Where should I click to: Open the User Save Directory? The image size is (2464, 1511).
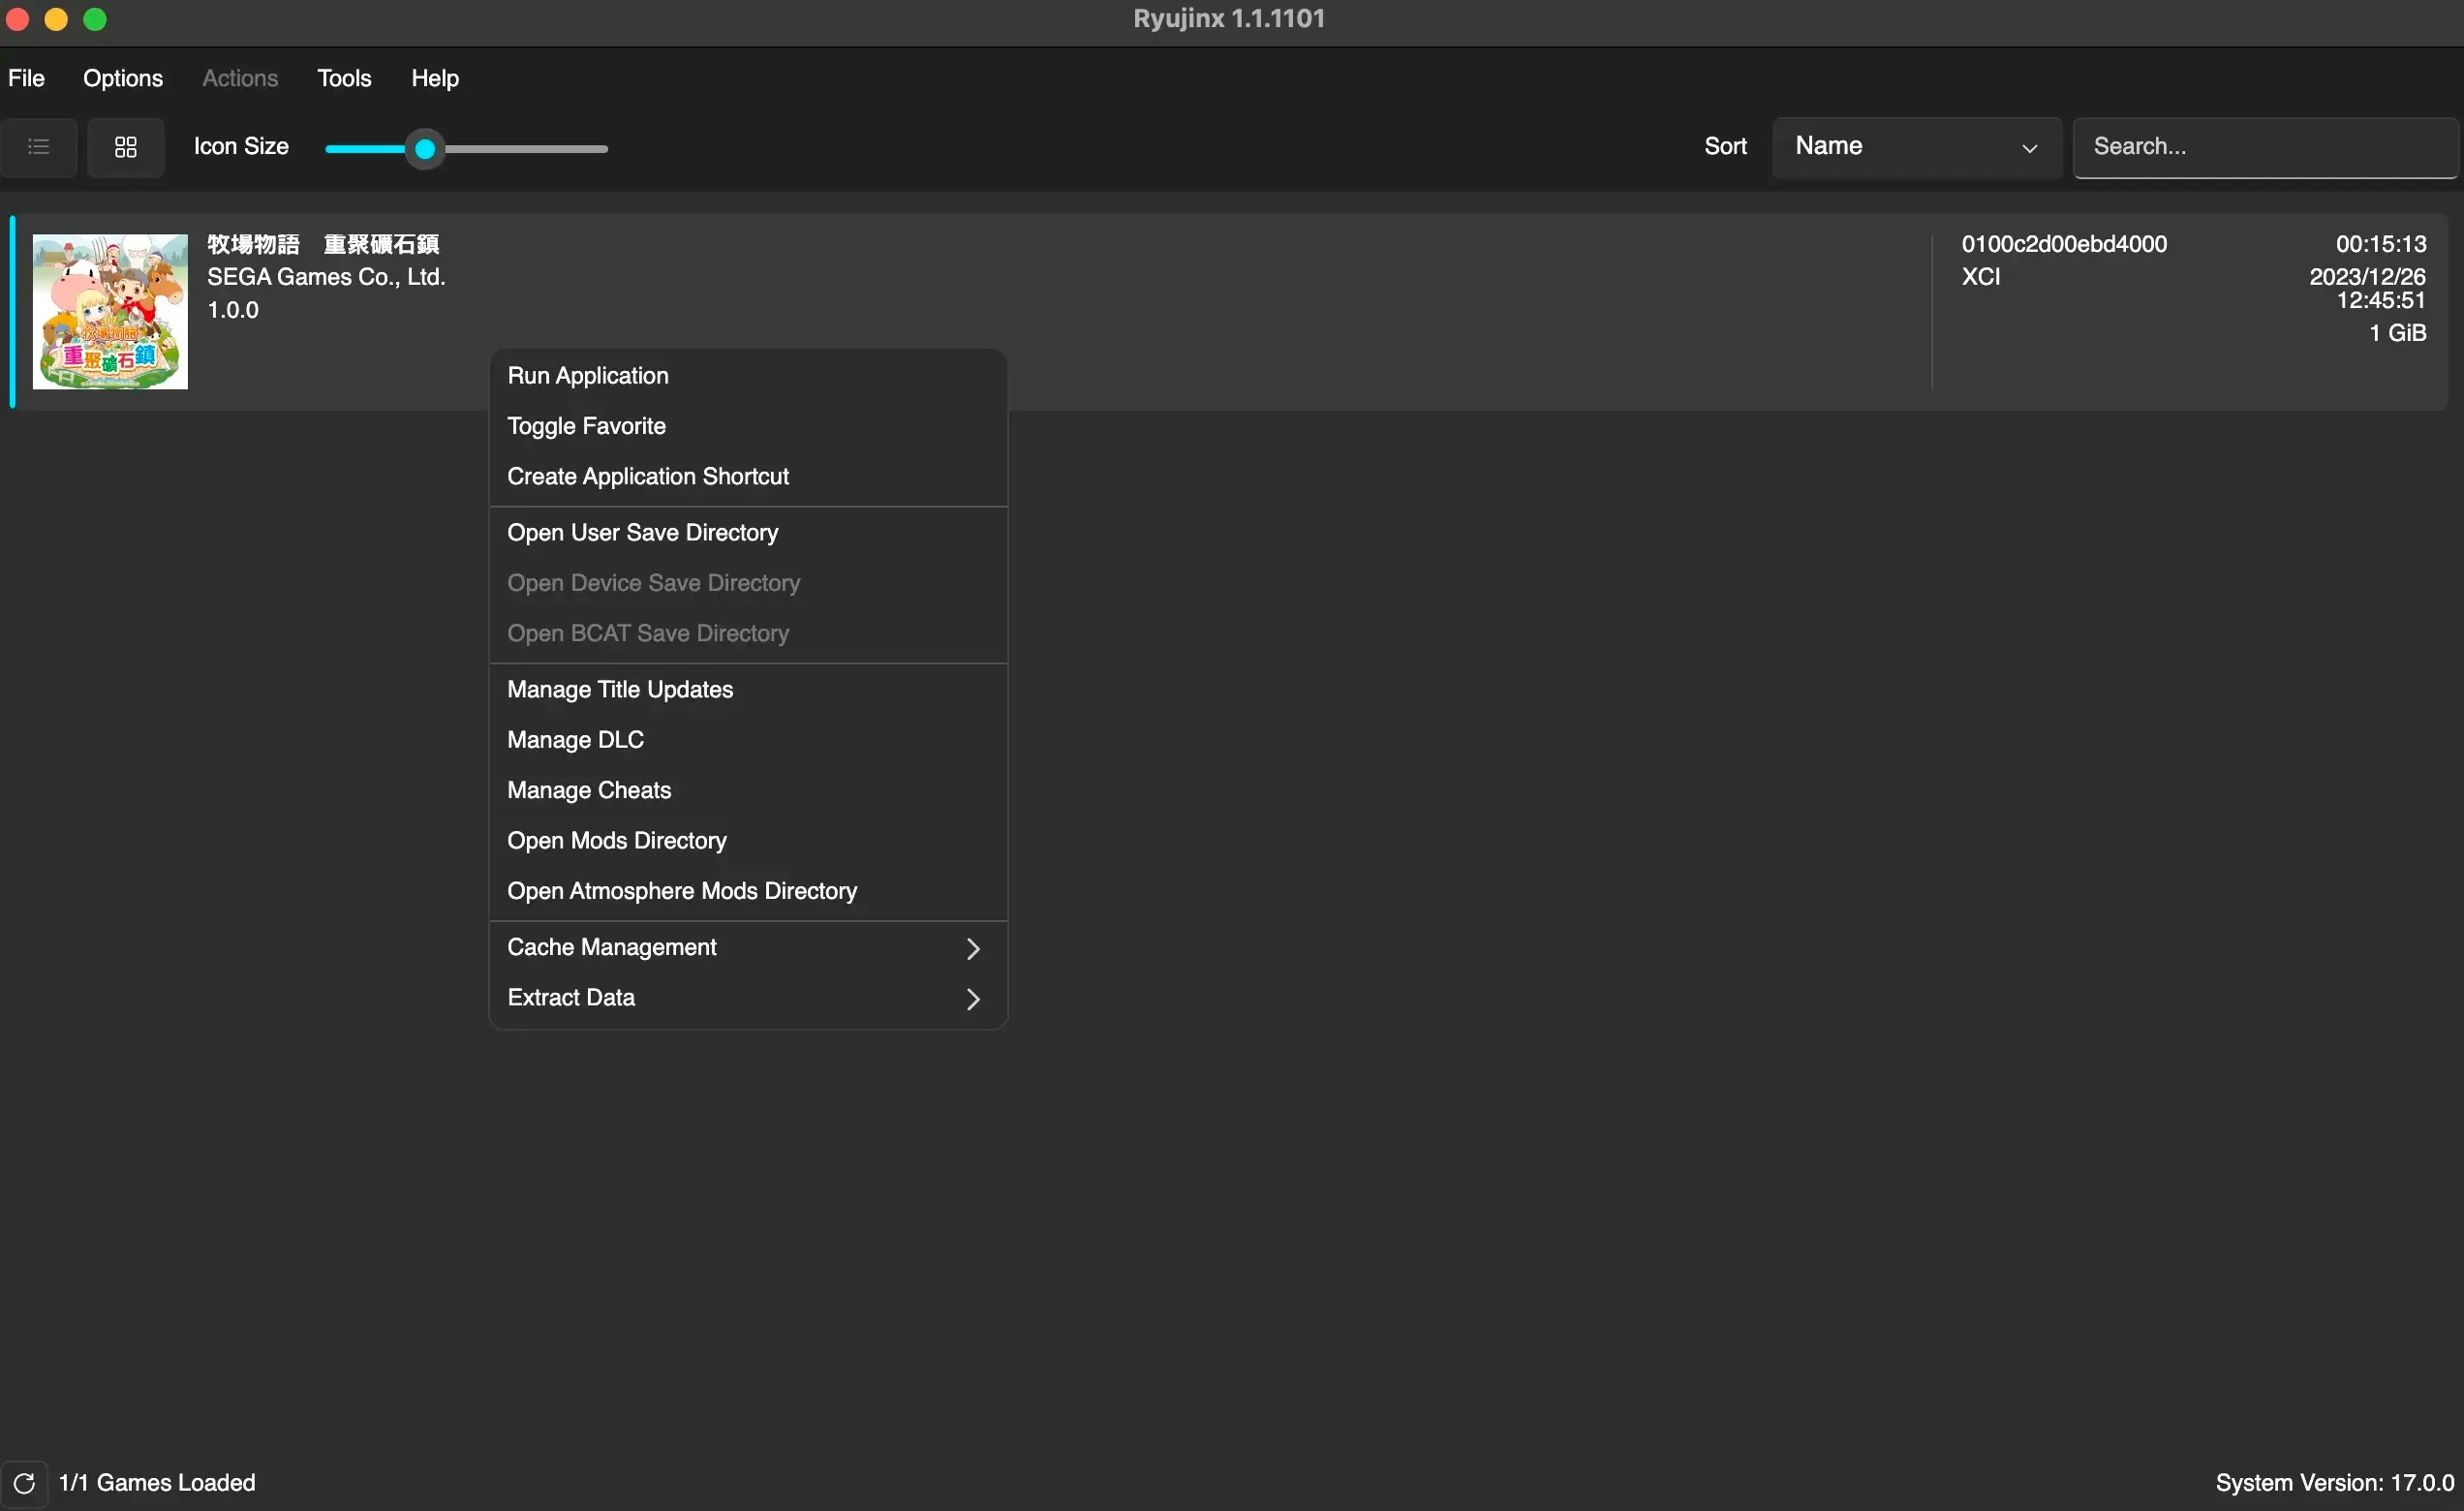643,532
